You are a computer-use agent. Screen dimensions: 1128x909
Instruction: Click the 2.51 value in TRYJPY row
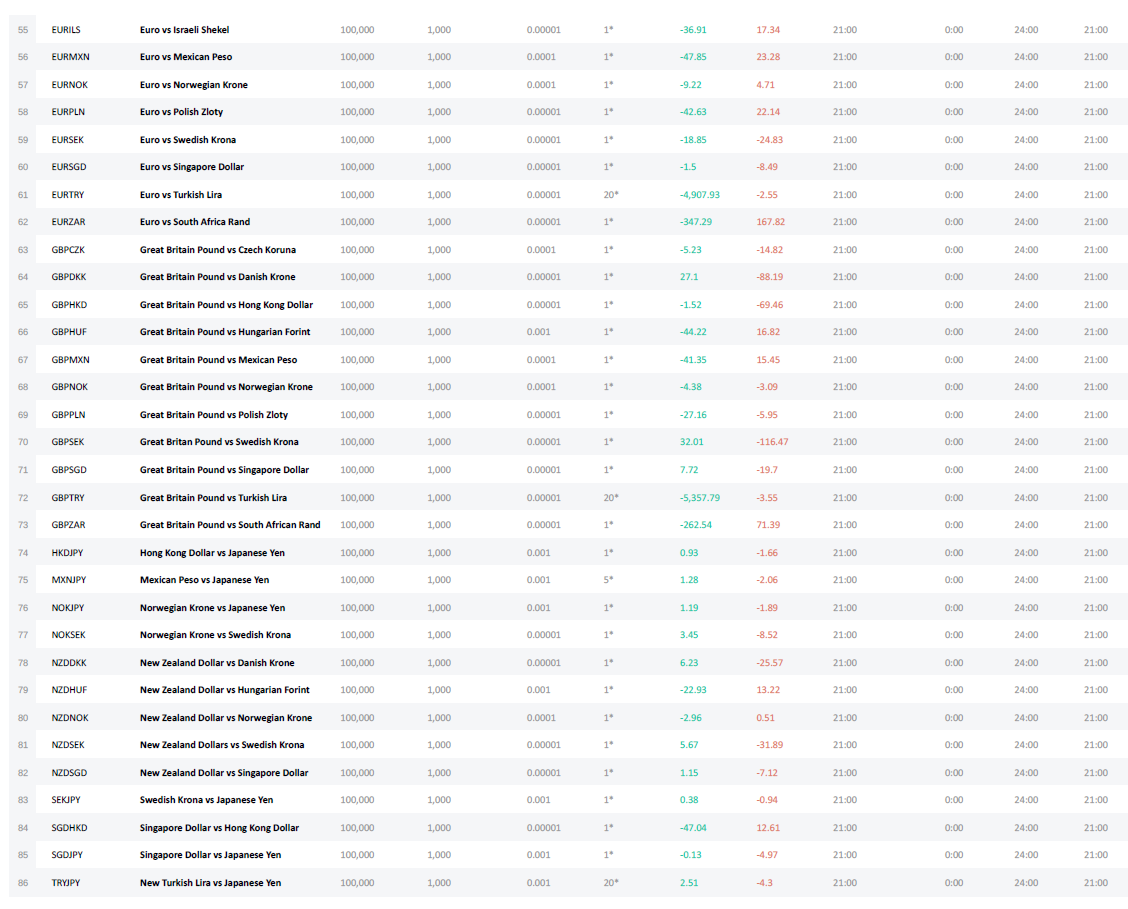coord(689,883)
